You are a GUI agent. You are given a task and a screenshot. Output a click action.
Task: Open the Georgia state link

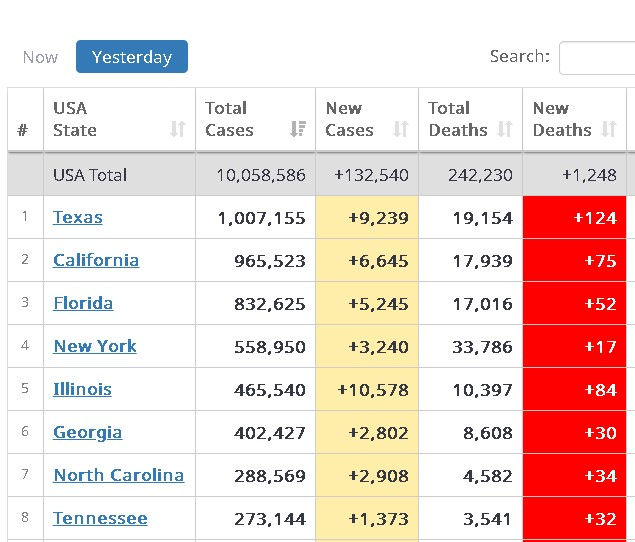coord(88,432)
